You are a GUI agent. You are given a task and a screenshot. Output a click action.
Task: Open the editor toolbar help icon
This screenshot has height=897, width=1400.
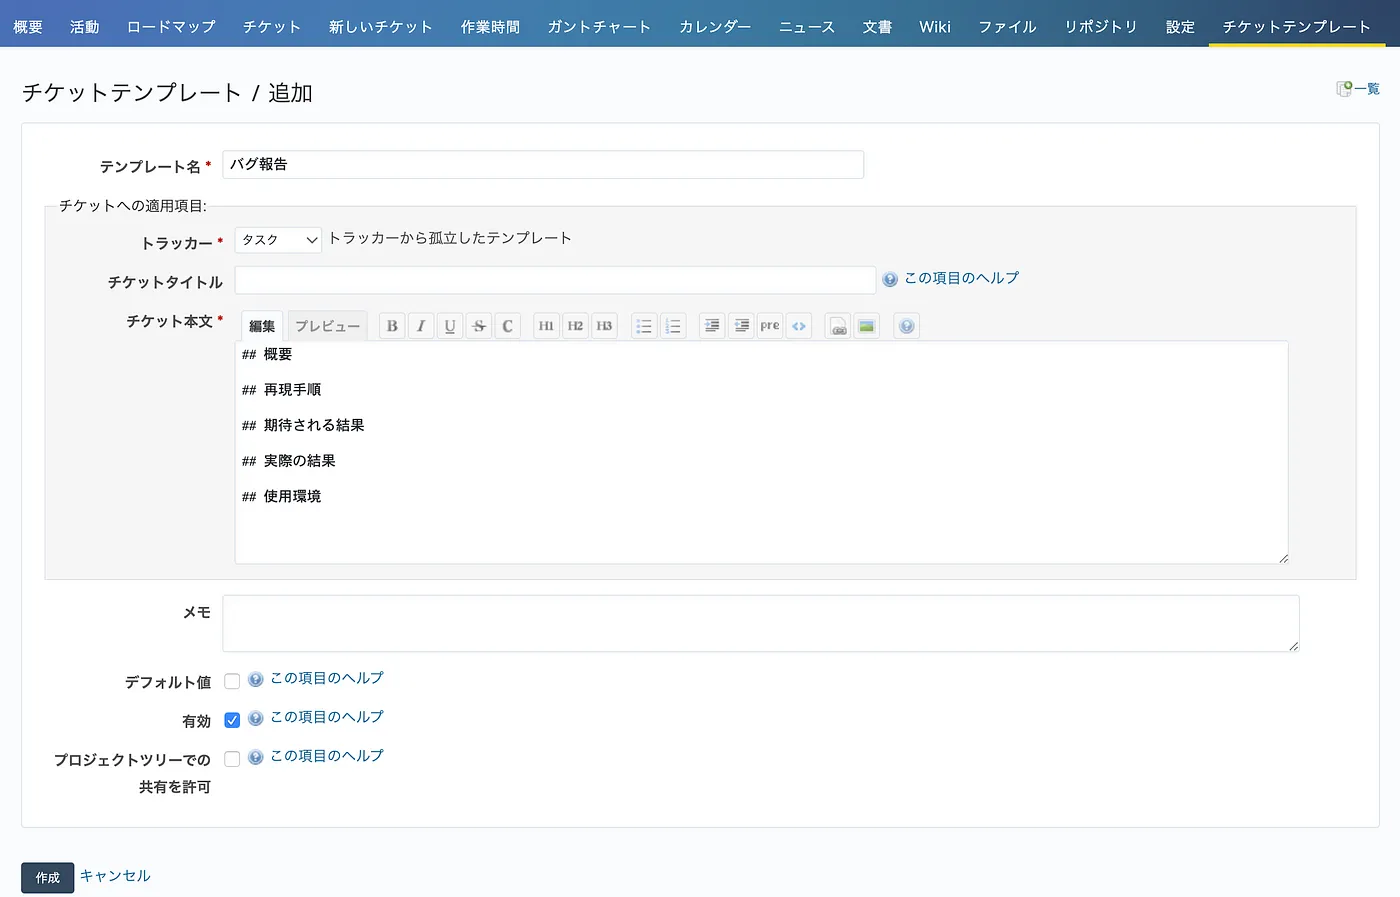(x=906, y=326)
